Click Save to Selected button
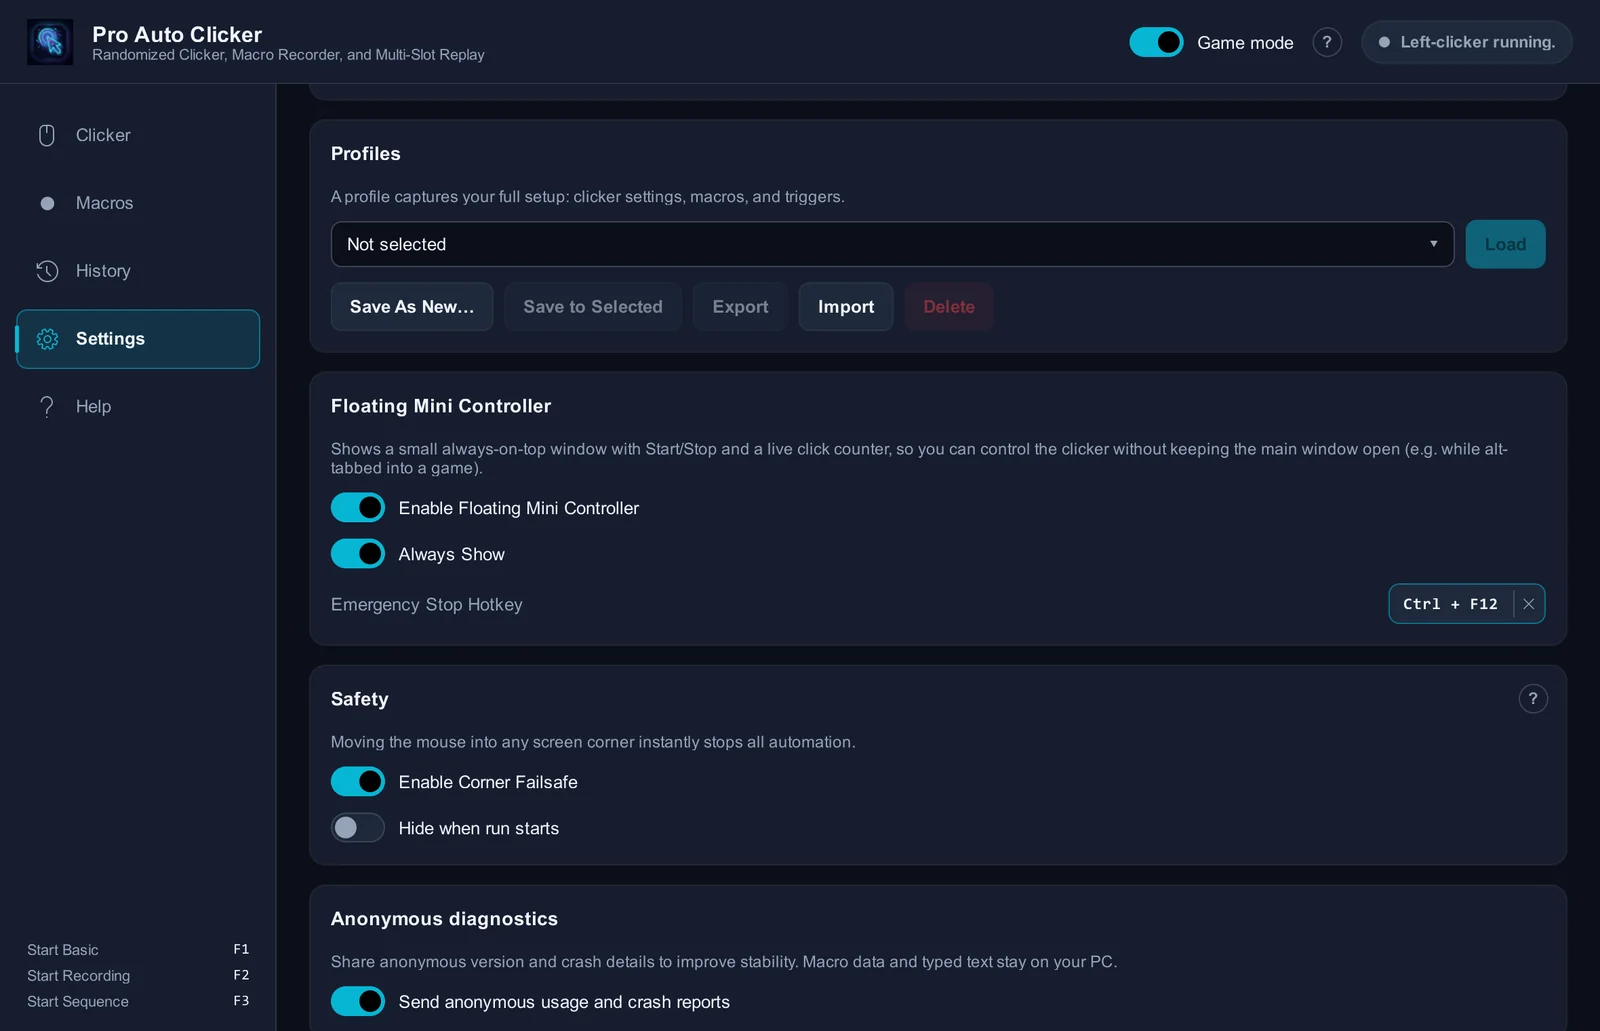1600x1031 pixels. (x=593, y=307)
